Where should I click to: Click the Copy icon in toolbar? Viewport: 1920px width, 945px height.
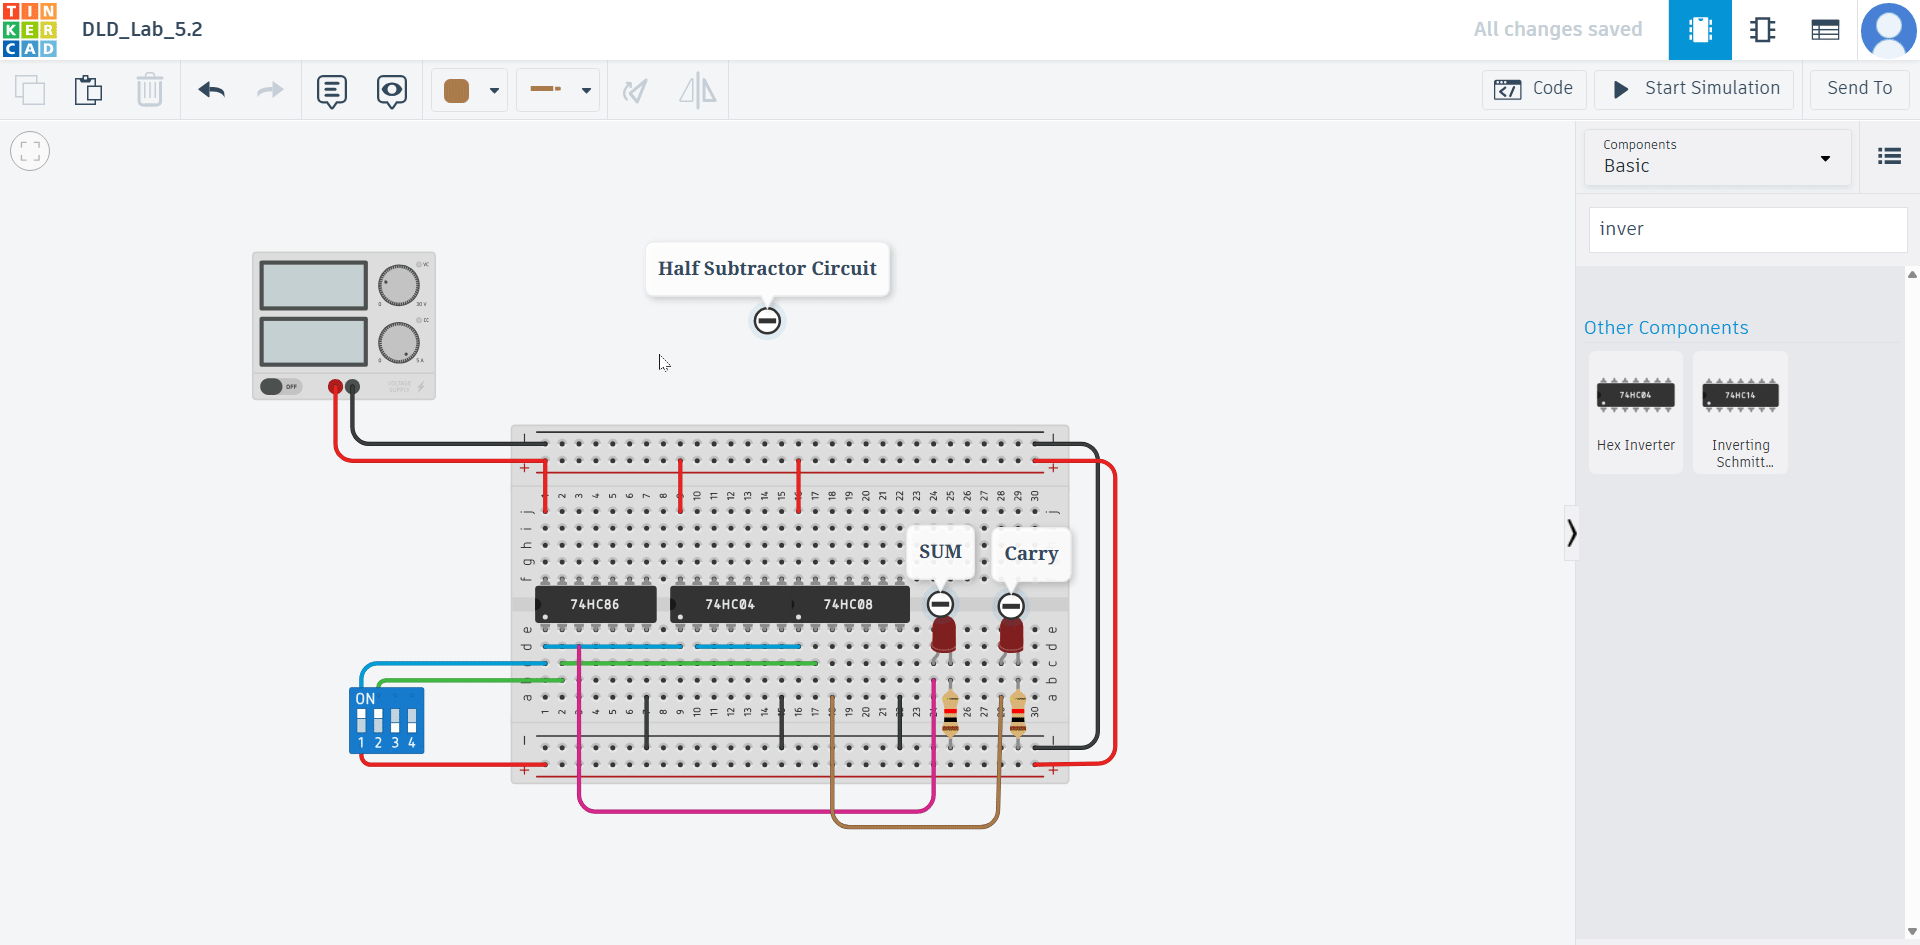coord(30,90)
